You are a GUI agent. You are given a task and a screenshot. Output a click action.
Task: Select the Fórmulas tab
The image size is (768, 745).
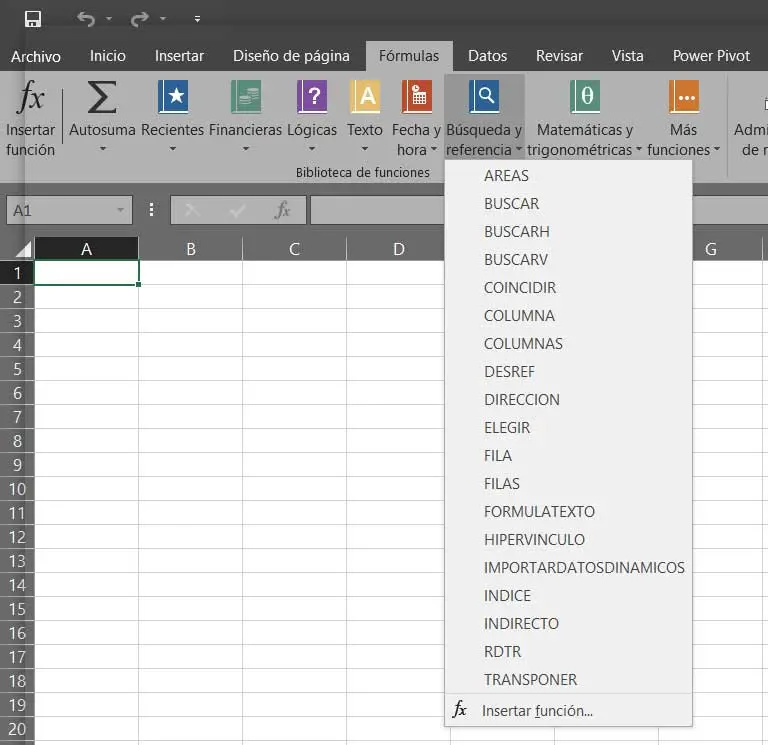[x=409, y=56]
